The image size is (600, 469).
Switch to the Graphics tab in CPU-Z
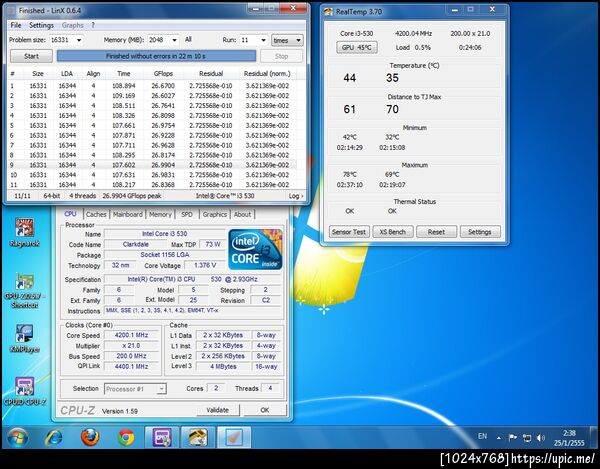point(215,215)
